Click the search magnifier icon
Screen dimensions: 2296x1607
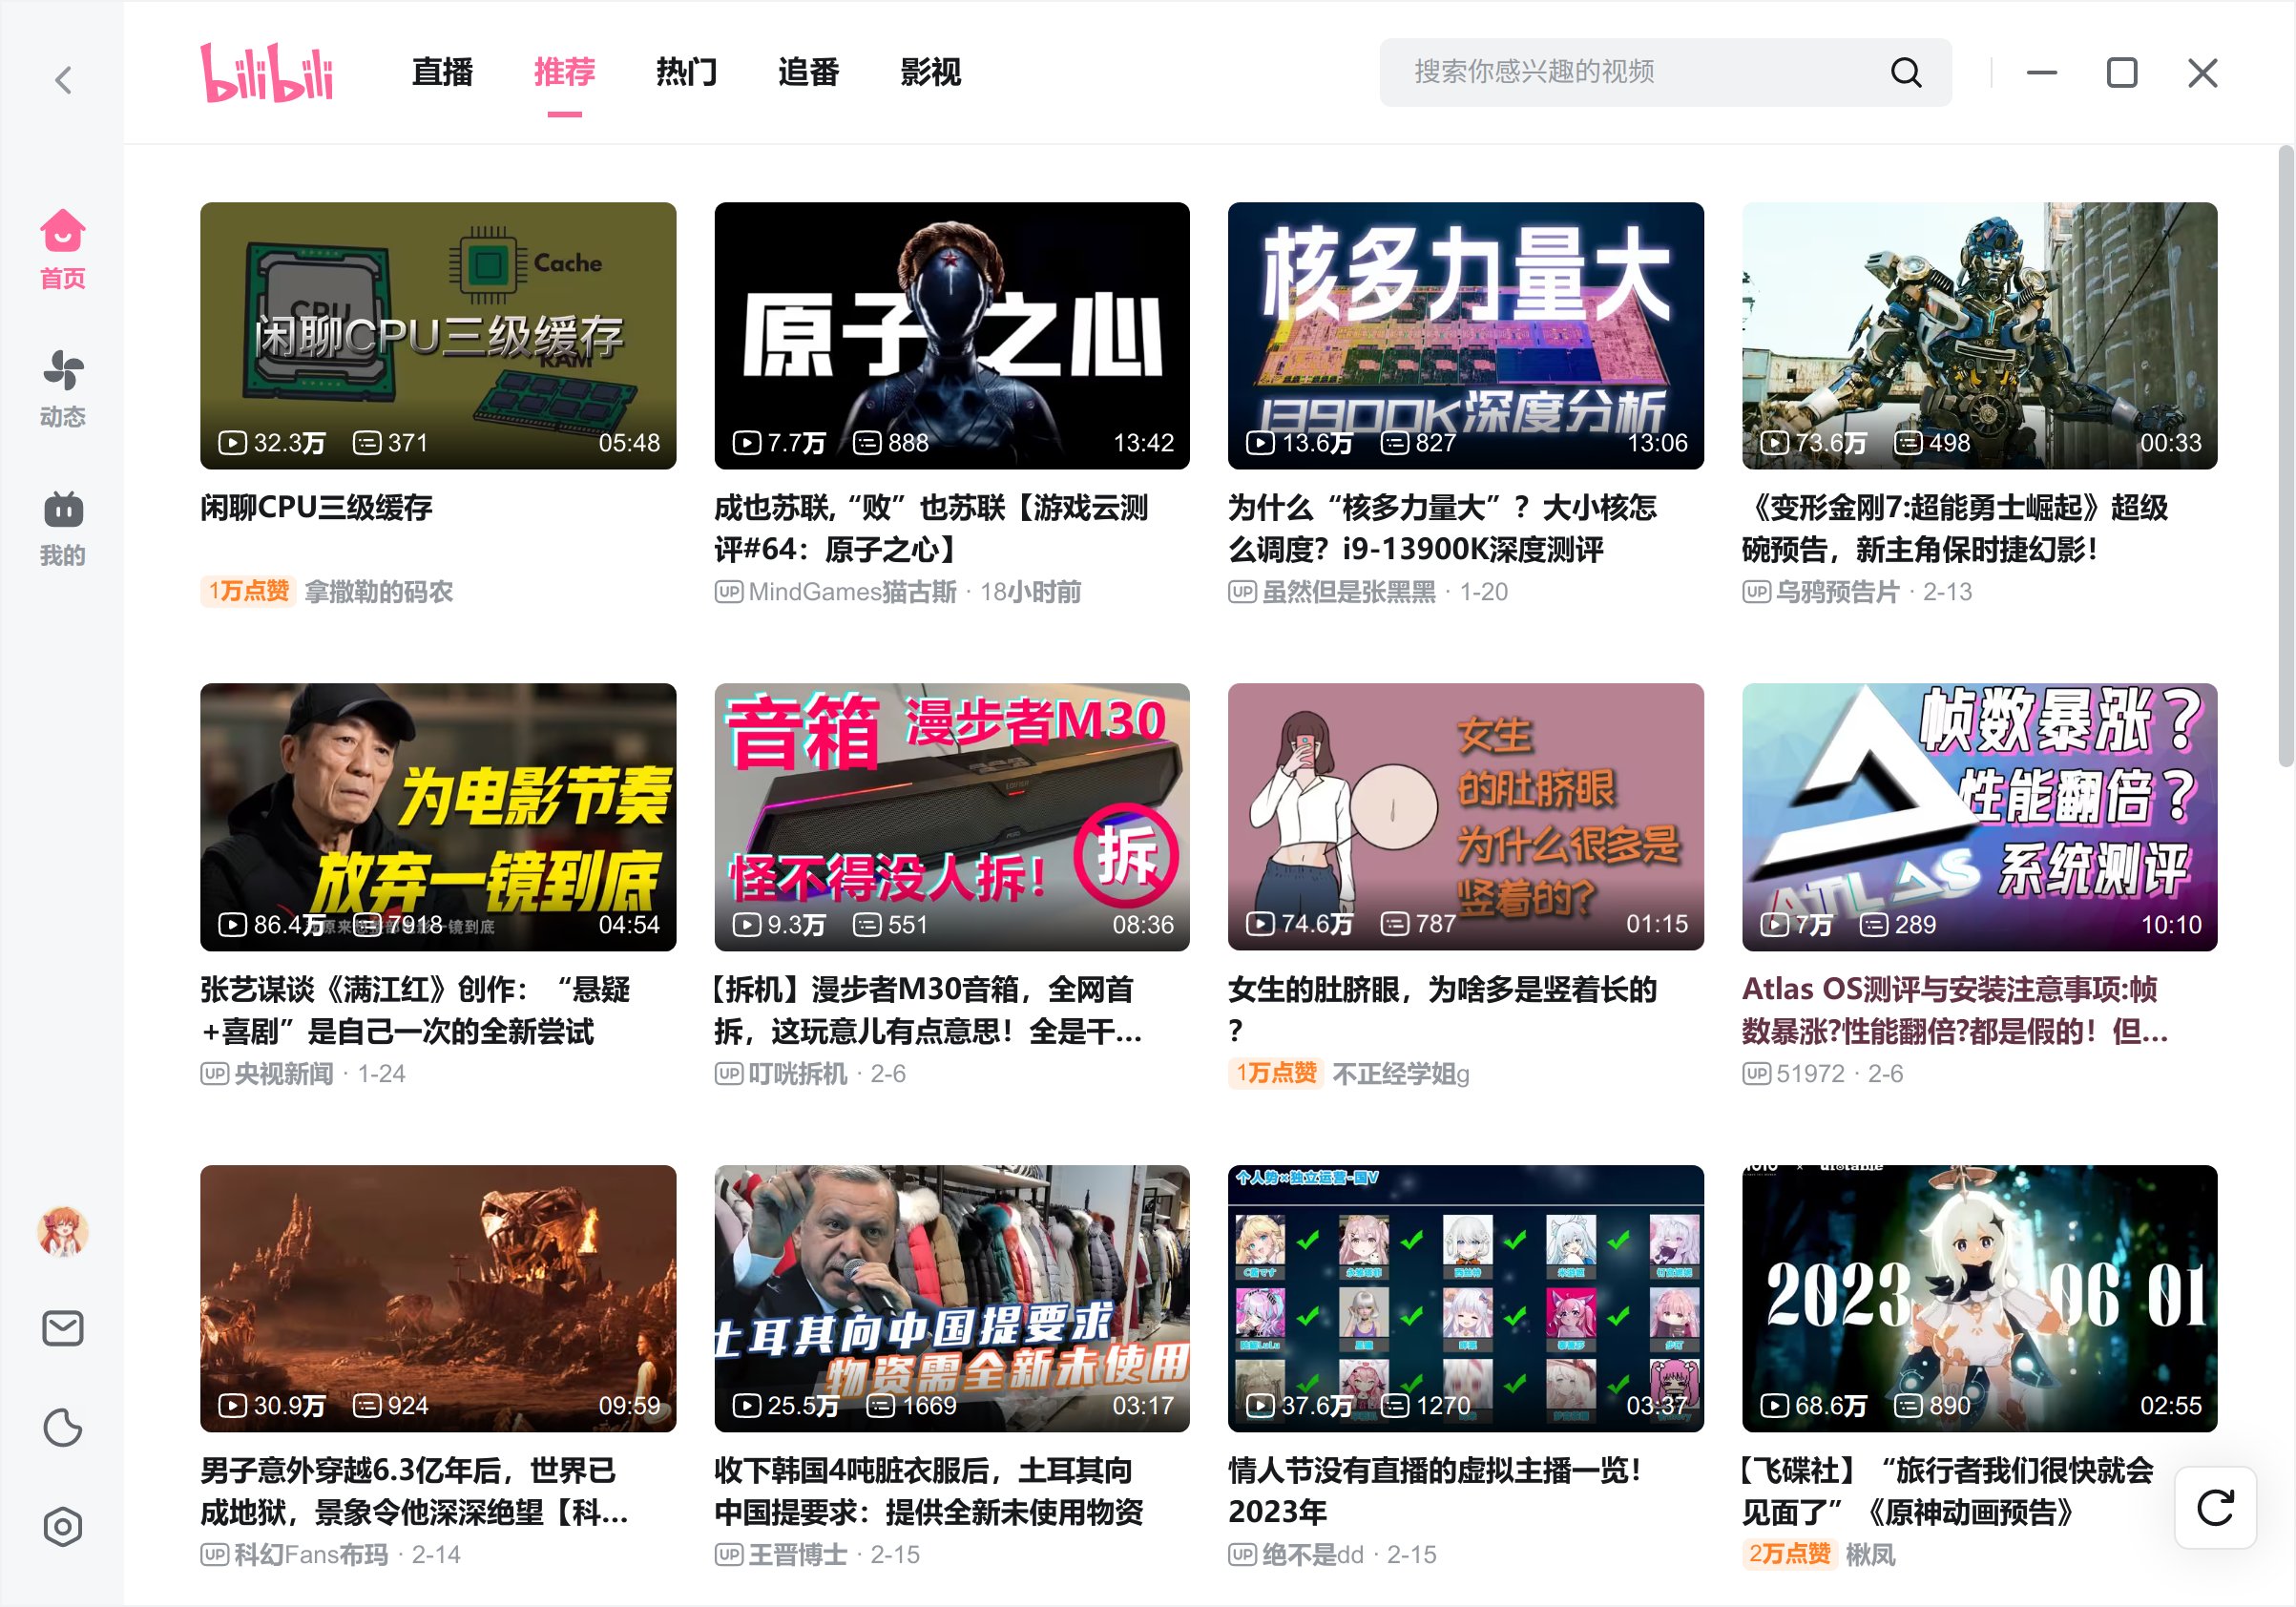1905,72
